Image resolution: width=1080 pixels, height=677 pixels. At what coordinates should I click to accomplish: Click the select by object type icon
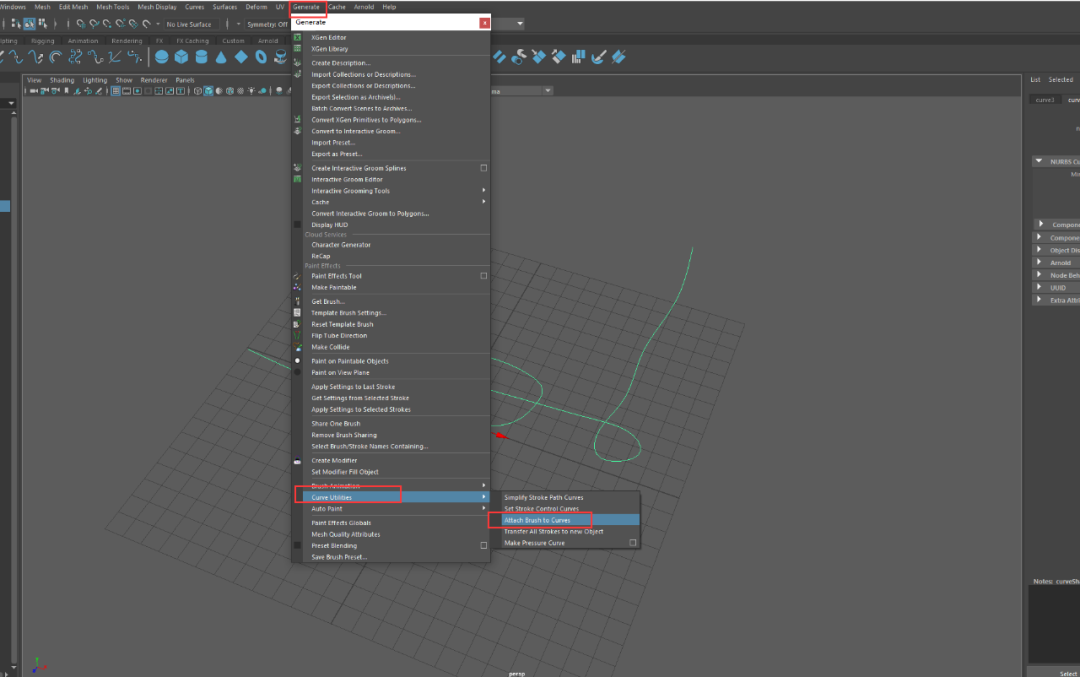coord(29,23)
